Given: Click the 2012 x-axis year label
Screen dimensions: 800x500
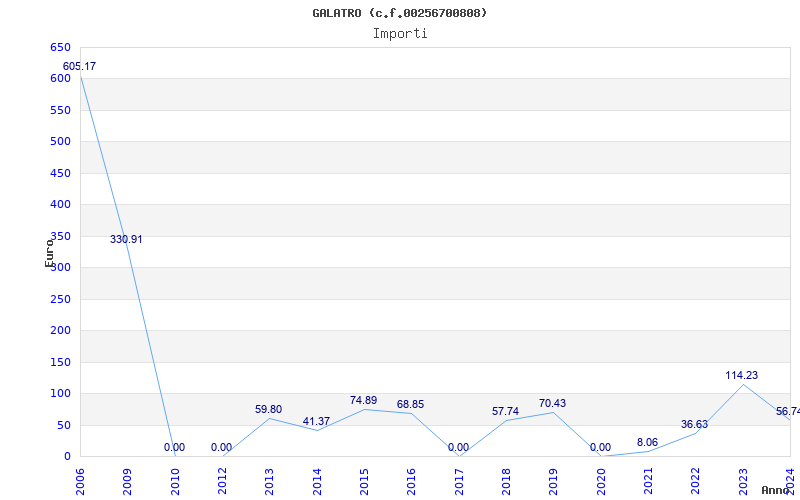Looking at the screenshot, I should click(222, 482).
